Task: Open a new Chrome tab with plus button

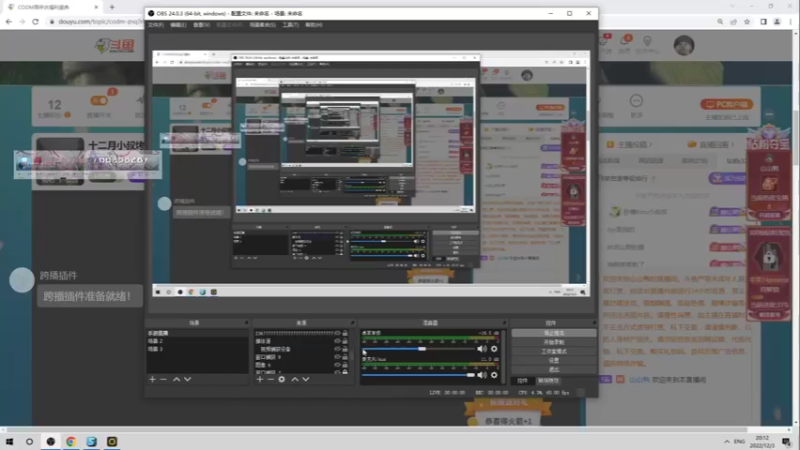Action: click(112, 7)
